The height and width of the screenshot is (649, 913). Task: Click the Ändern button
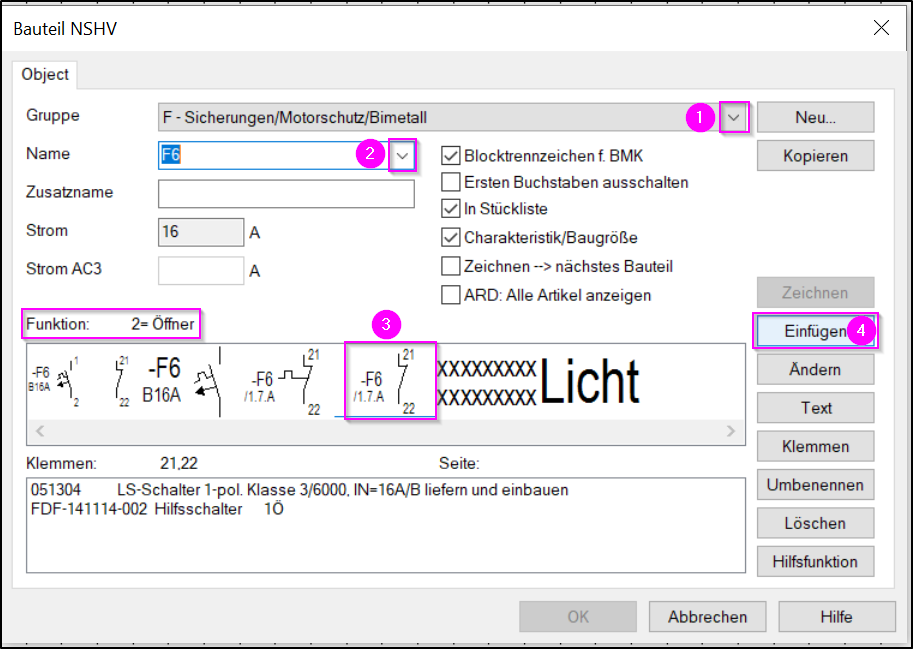click(815, 370)
